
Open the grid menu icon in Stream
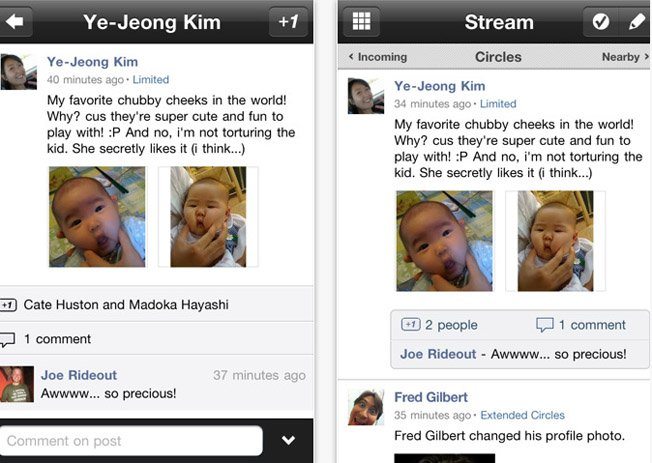pos(362,21)
